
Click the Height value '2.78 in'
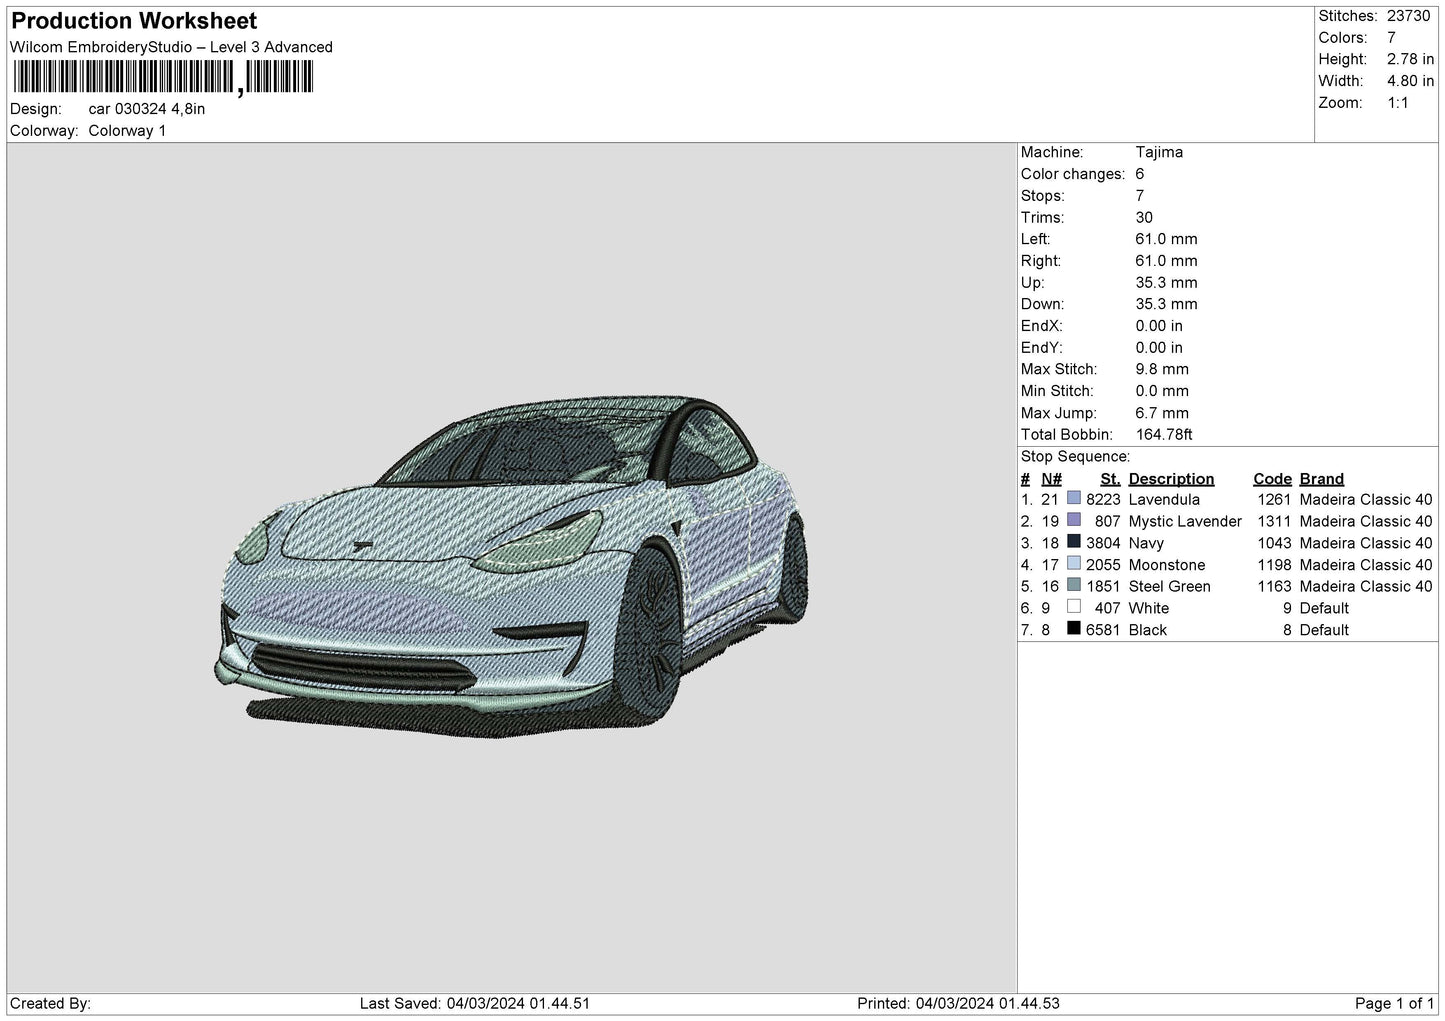point(1410,60)
